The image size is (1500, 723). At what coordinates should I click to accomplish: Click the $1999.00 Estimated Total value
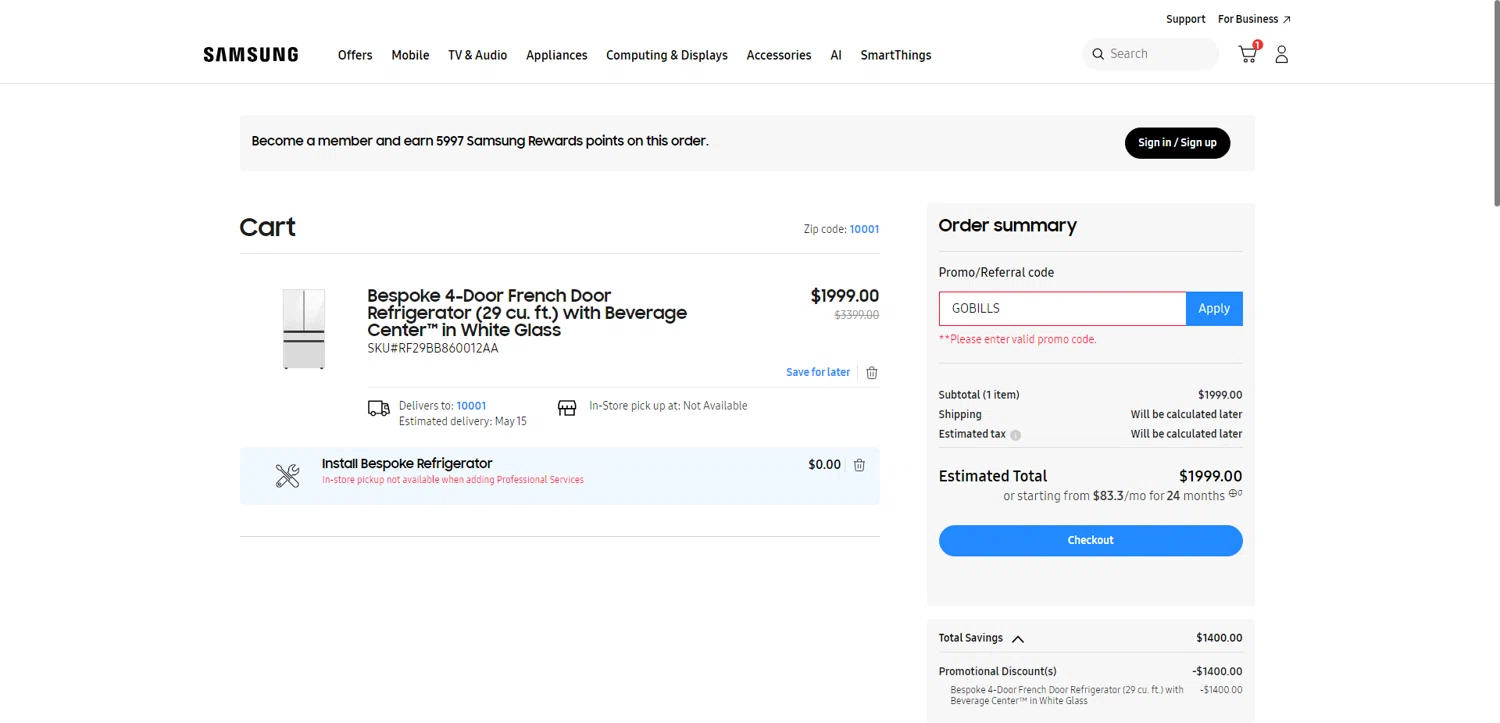pyautogui.click(x=1210, y=477)
